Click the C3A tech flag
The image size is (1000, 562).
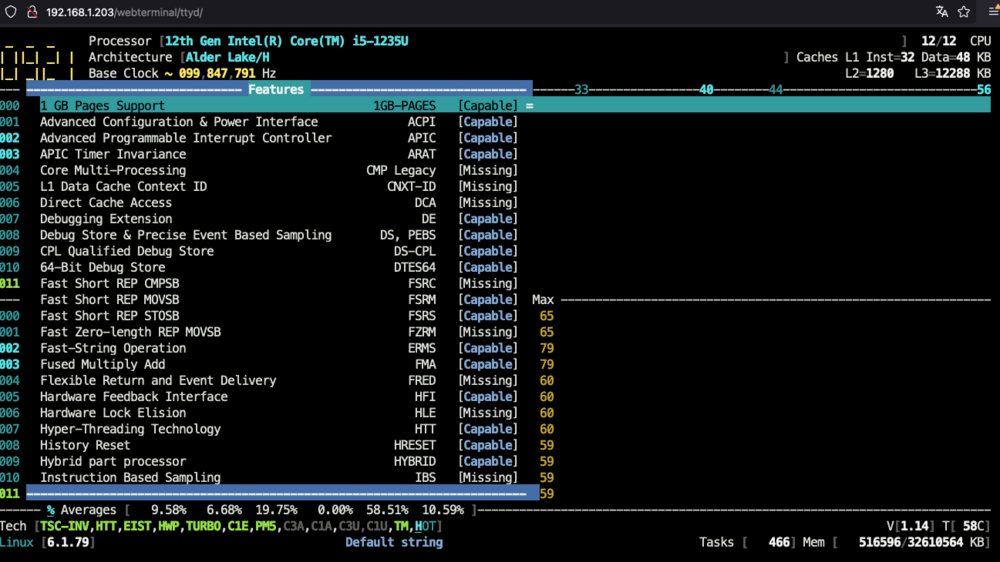(293, 526)
